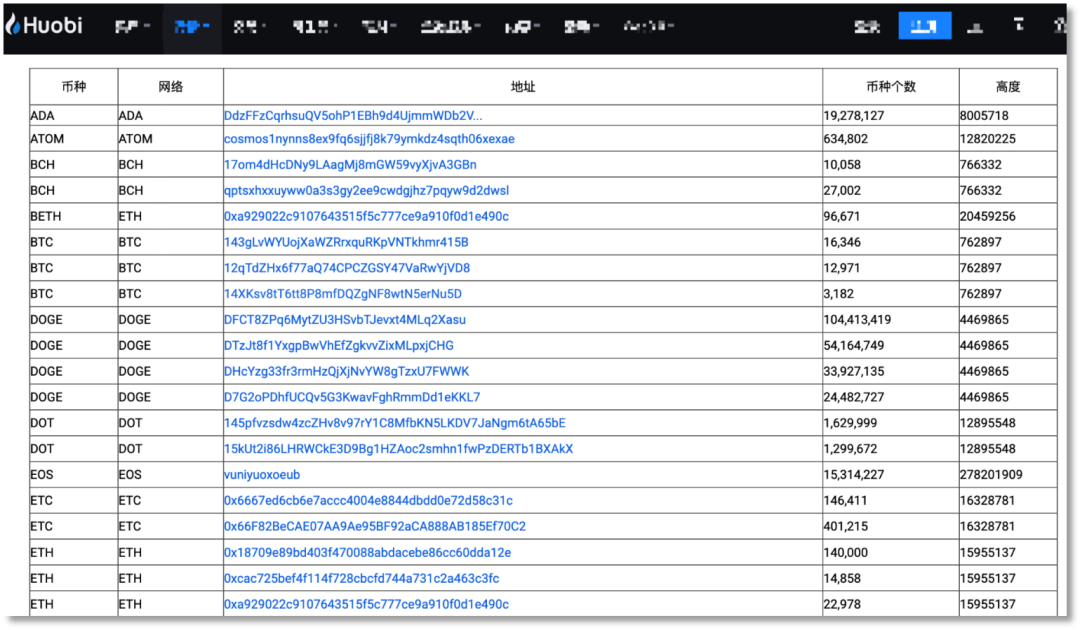
Task: Open the EOS account link vuniyuoxoeub
Action: (x=262, y=474)
